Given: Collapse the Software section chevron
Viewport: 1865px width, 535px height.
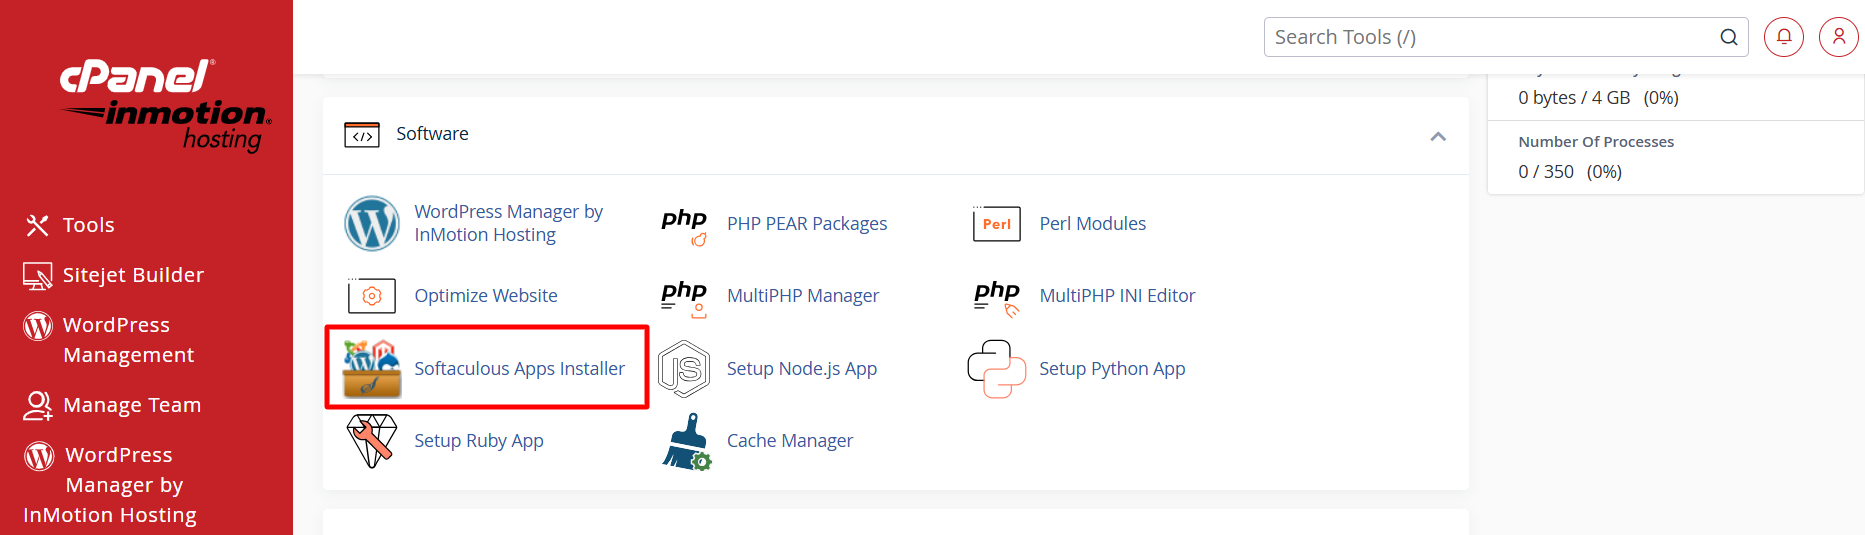Looking at the screenshot, I should coord(1438,136).
